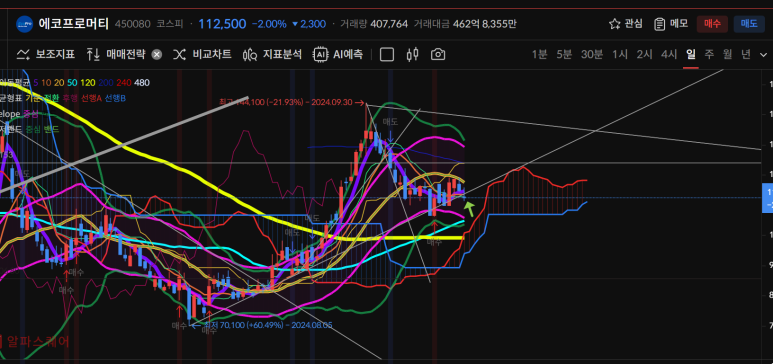Toggle the 480-day moving average legend
Image resolution: width=773 pixels, height=364 pixels.
point(141,83)
